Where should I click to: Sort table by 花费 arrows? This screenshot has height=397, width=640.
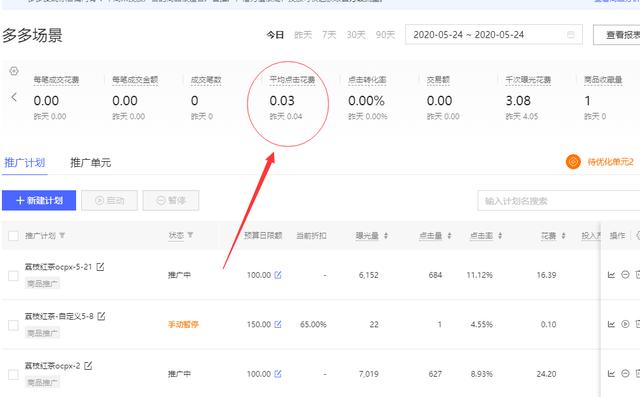(564, 235)
